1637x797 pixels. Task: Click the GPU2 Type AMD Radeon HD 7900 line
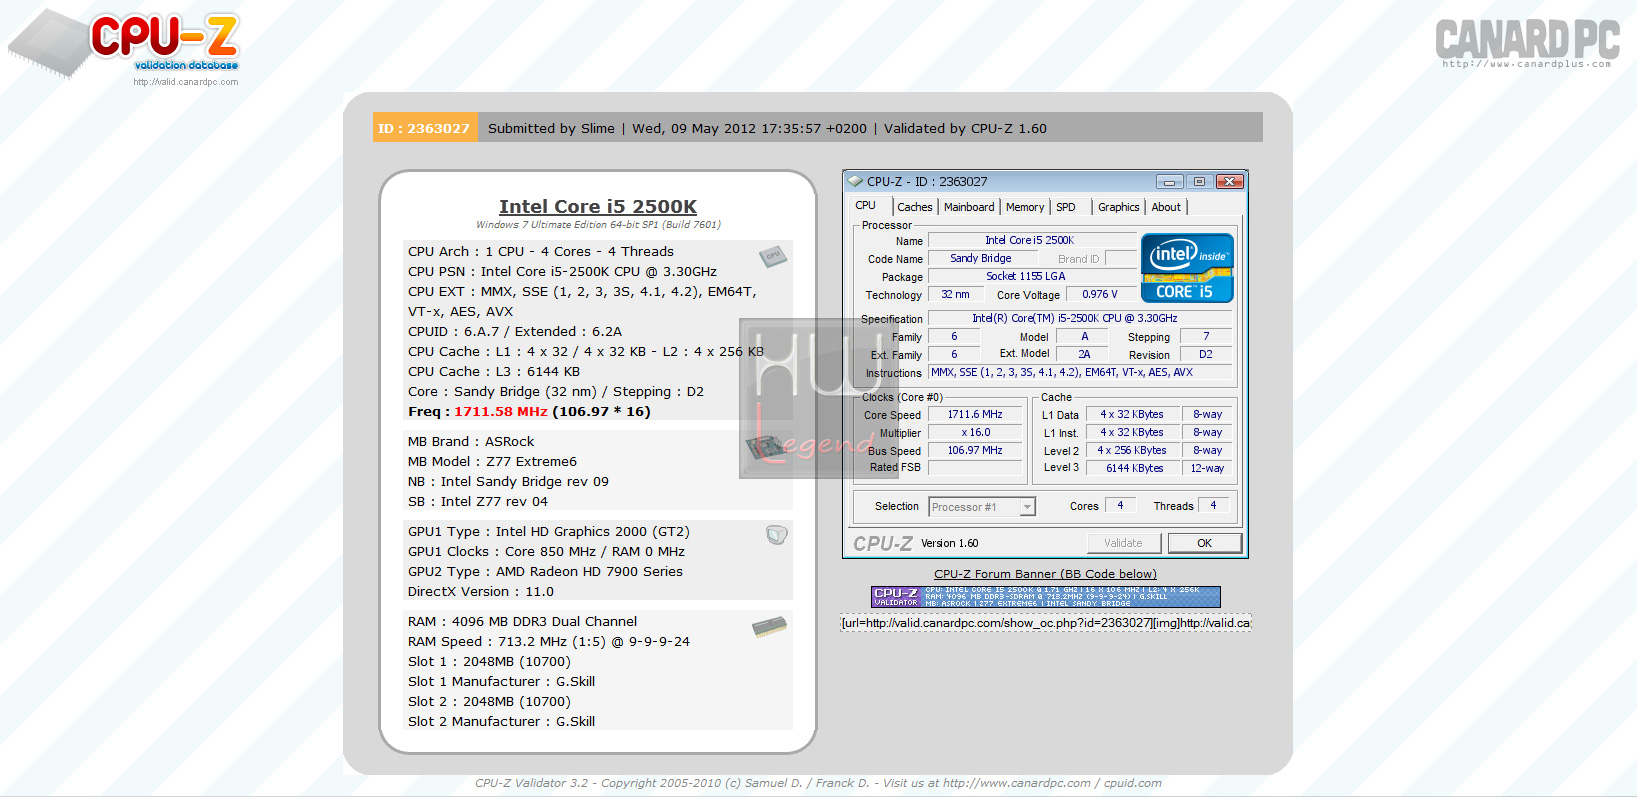[x=545, y=571]
